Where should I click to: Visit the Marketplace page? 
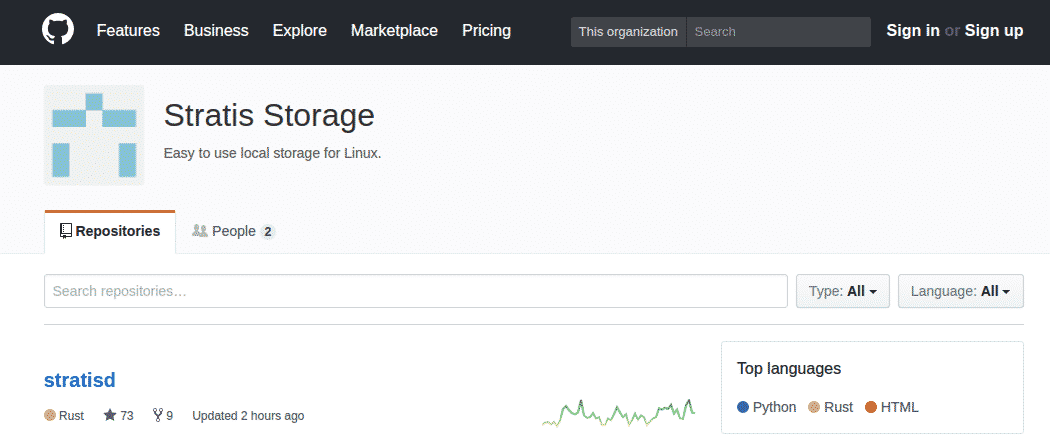pos(394,31)
